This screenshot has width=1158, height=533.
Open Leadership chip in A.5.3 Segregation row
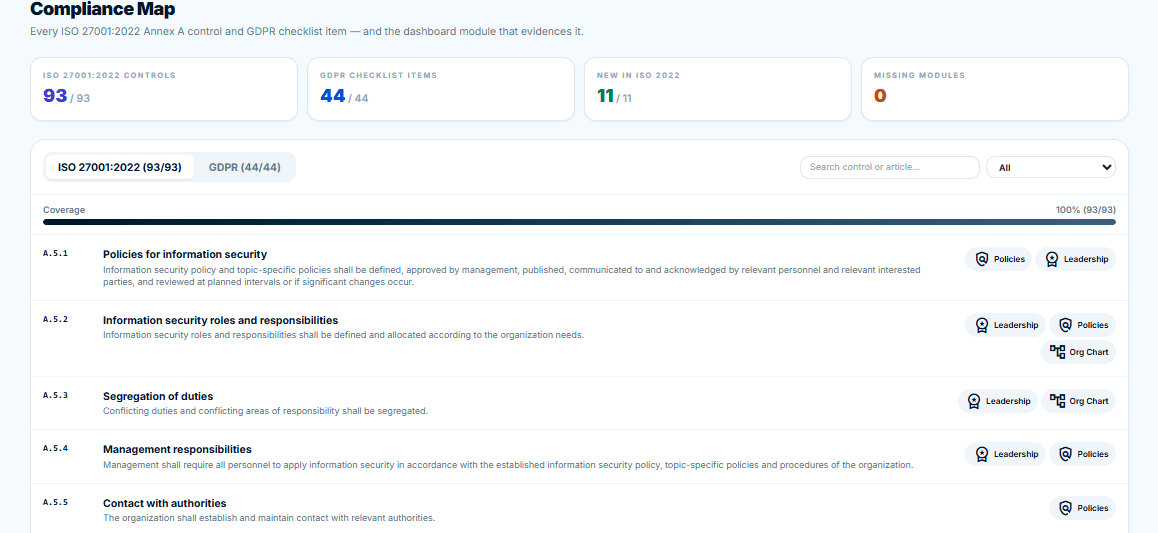998,401
